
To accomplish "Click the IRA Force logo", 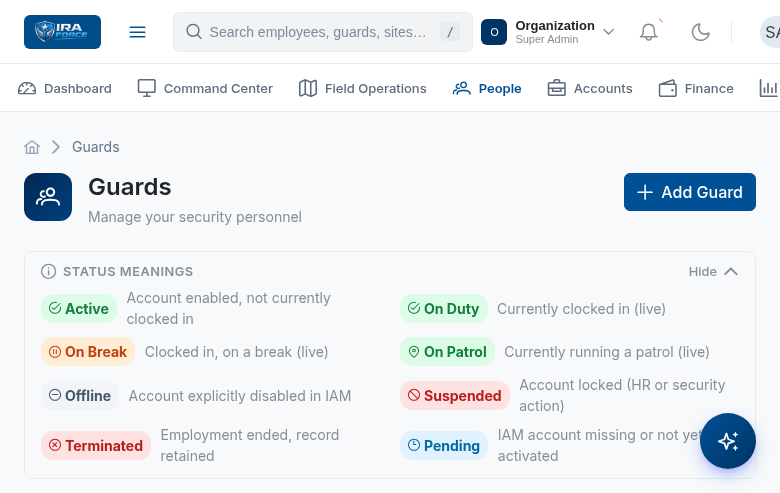I will (x=62, y=32).
